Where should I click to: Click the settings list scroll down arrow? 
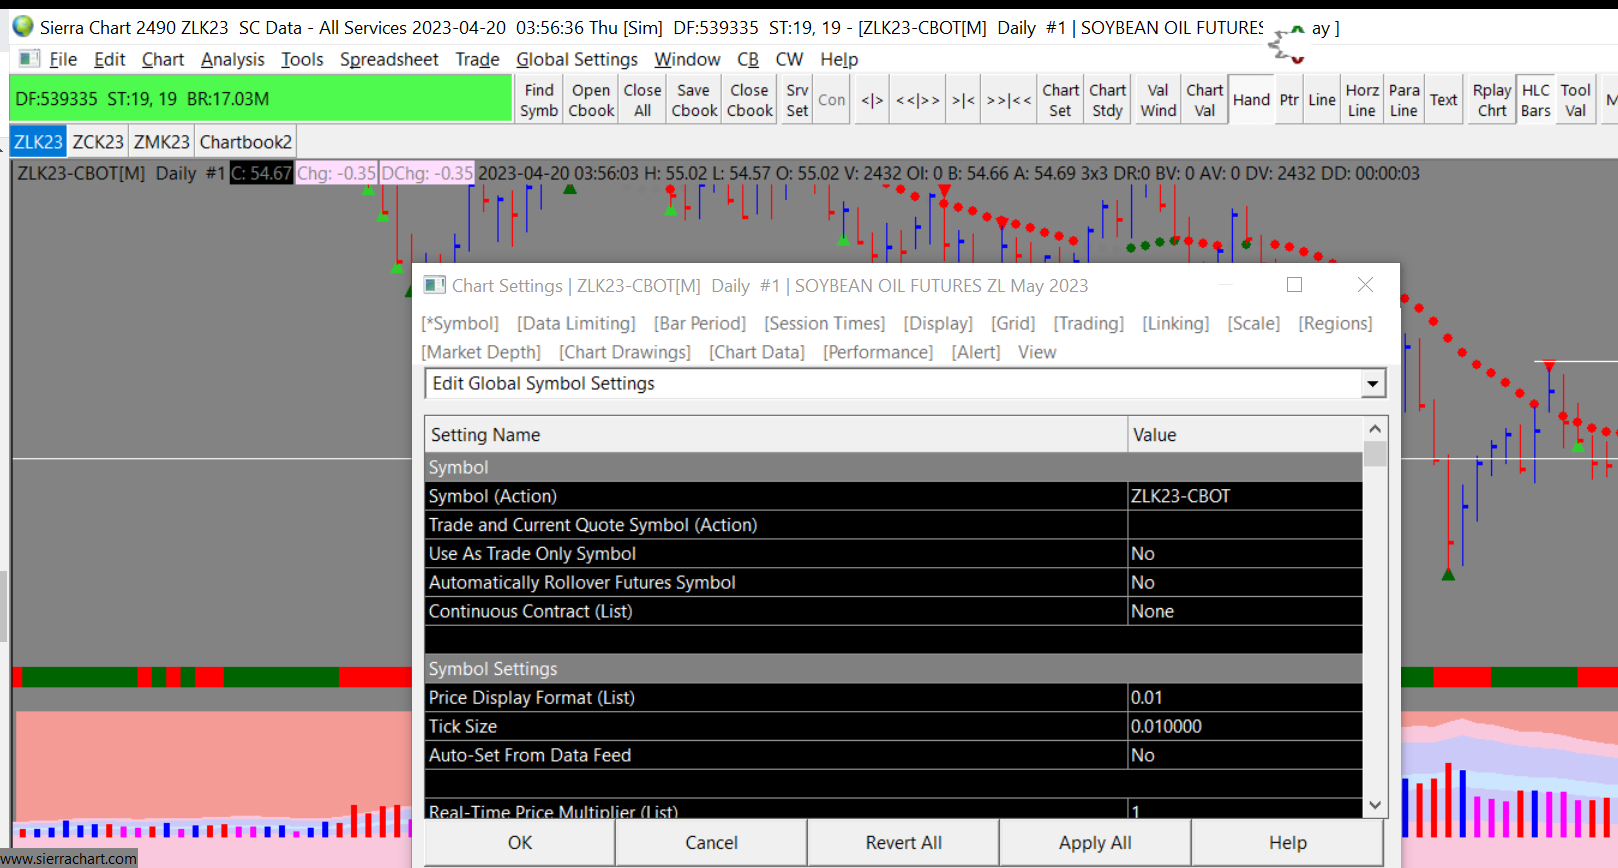click(x=1375, y=805)
